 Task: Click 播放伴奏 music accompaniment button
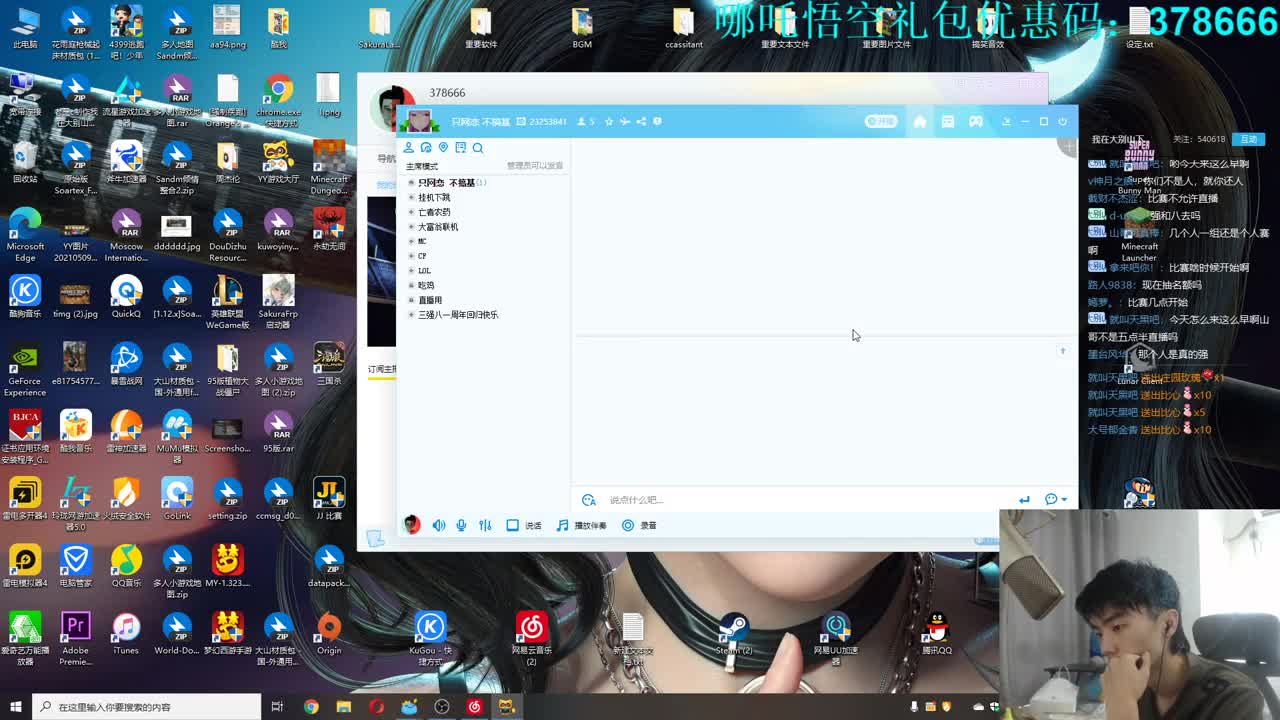tap(581, 525)
